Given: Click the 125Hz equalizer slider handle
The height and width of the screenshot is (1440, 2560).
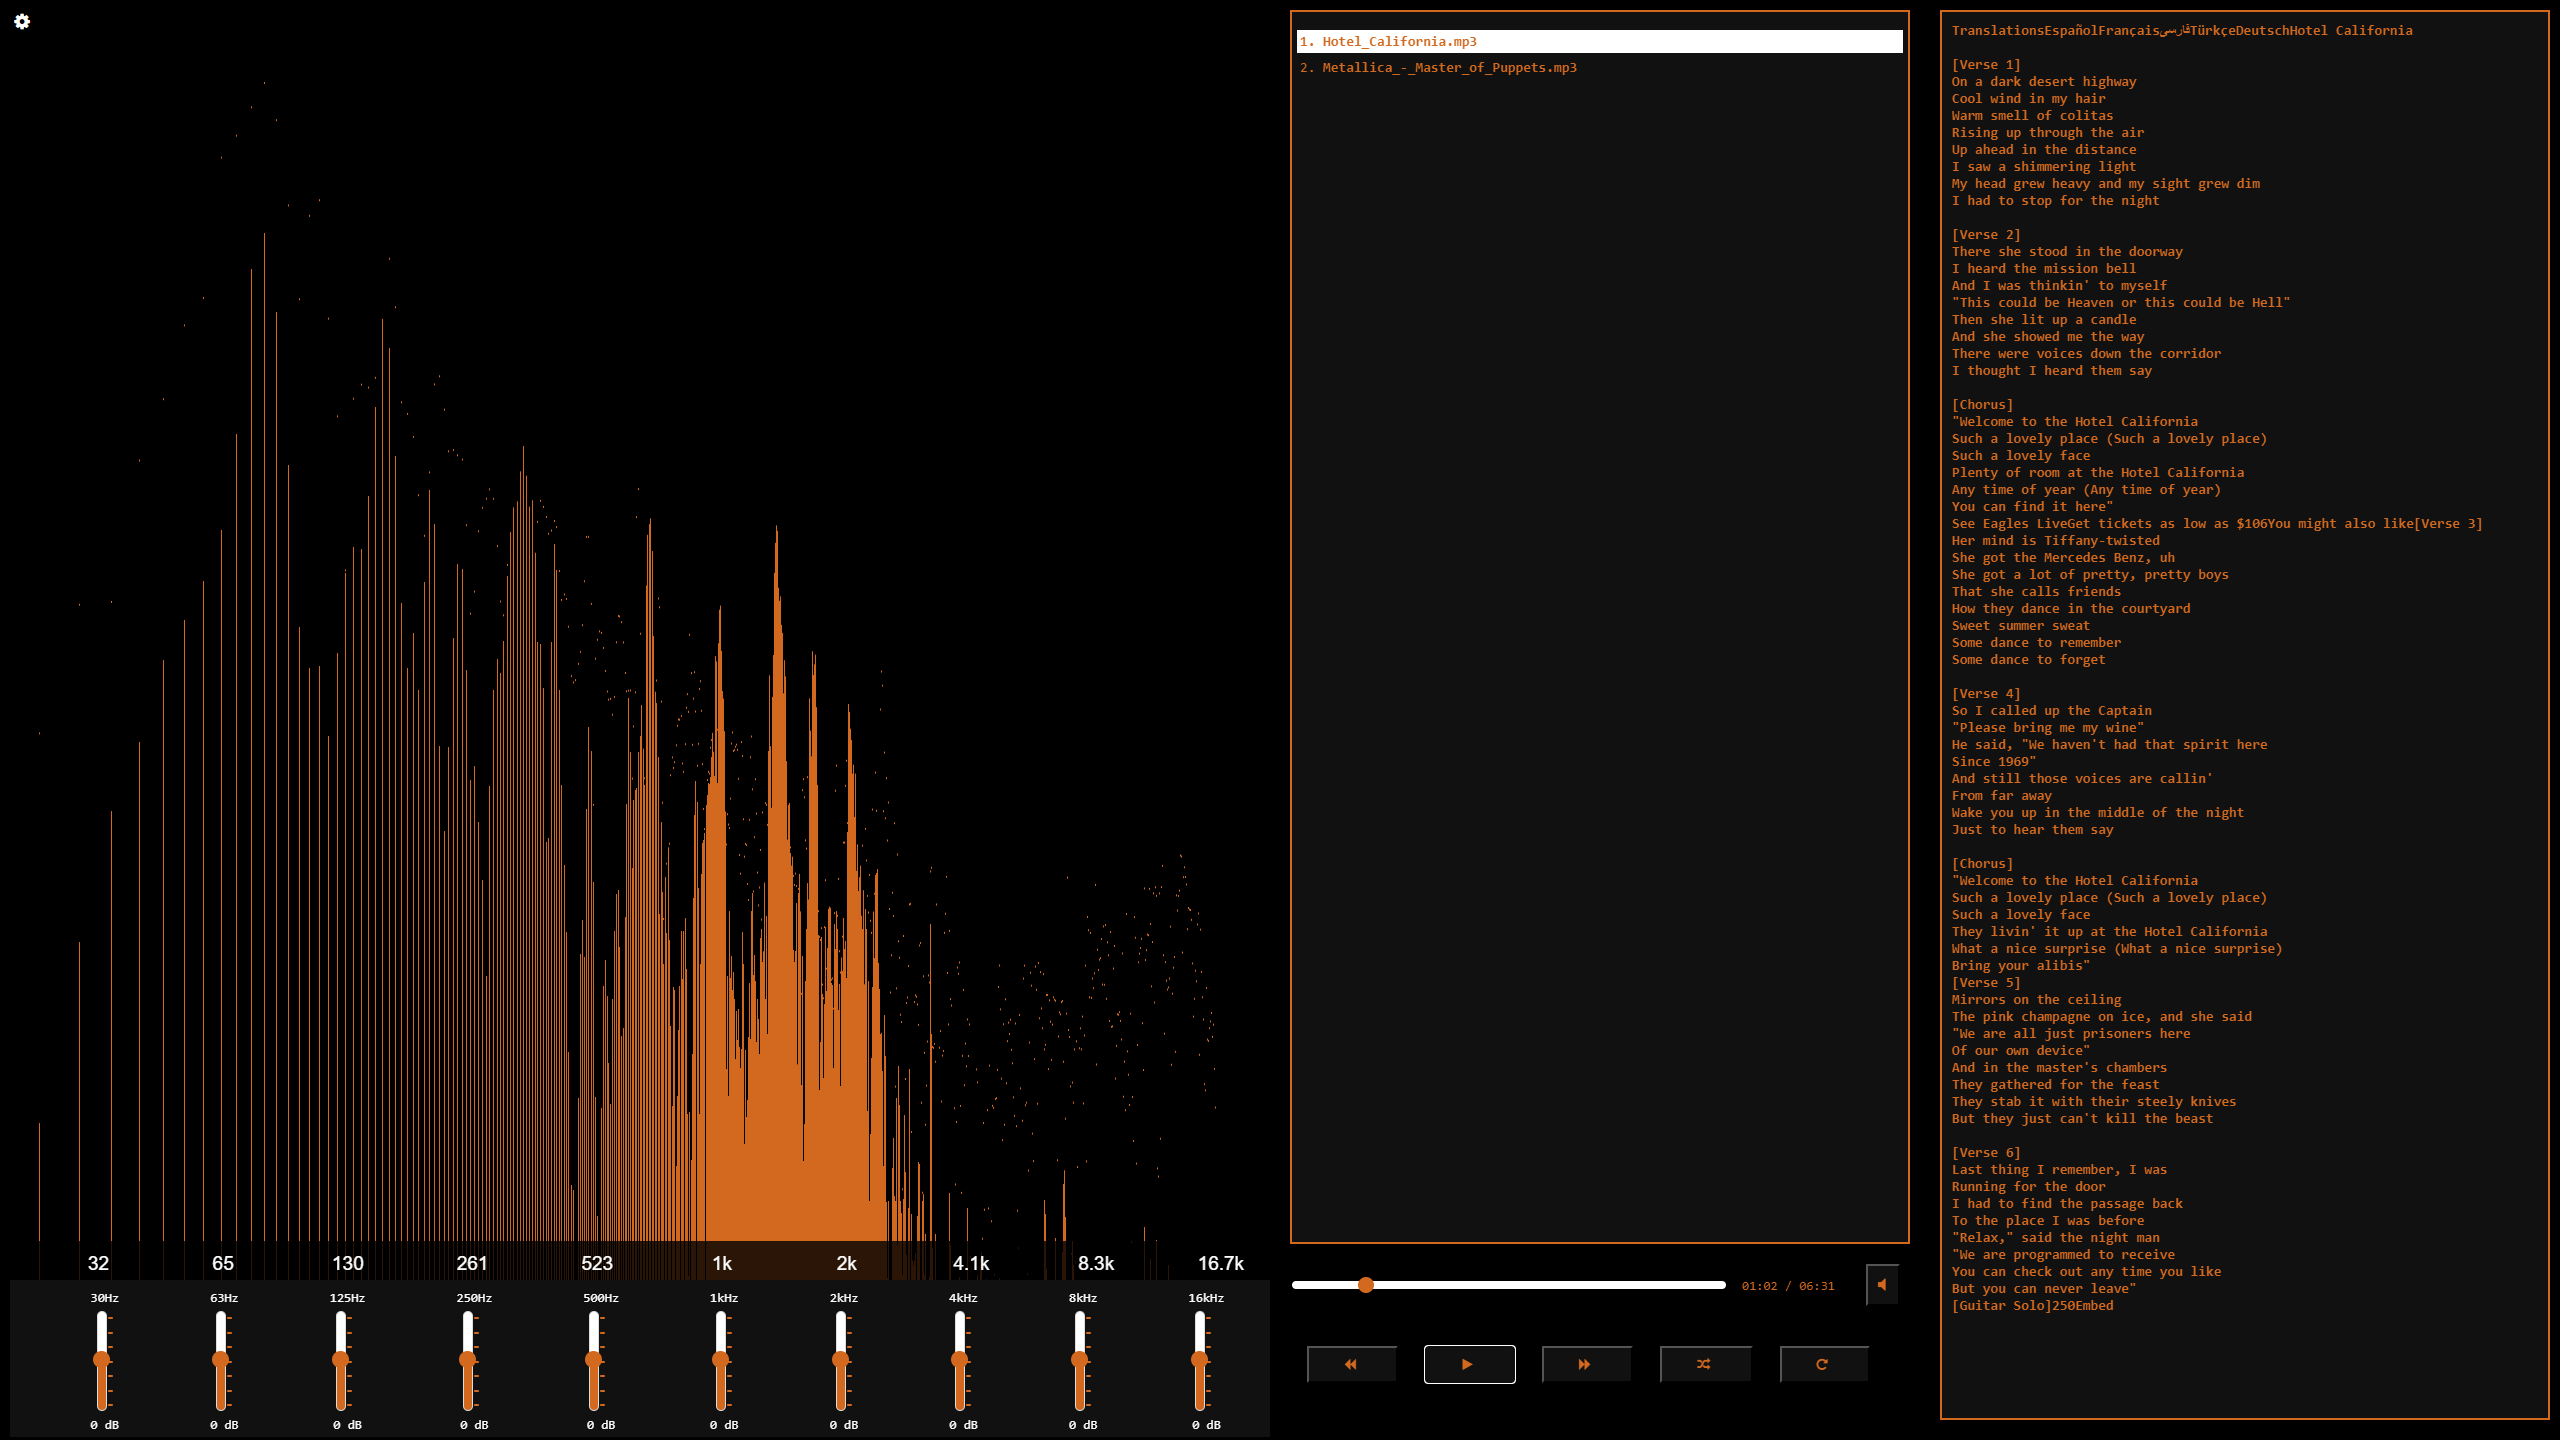Looking at the screenshot, I should (340, 1359).
